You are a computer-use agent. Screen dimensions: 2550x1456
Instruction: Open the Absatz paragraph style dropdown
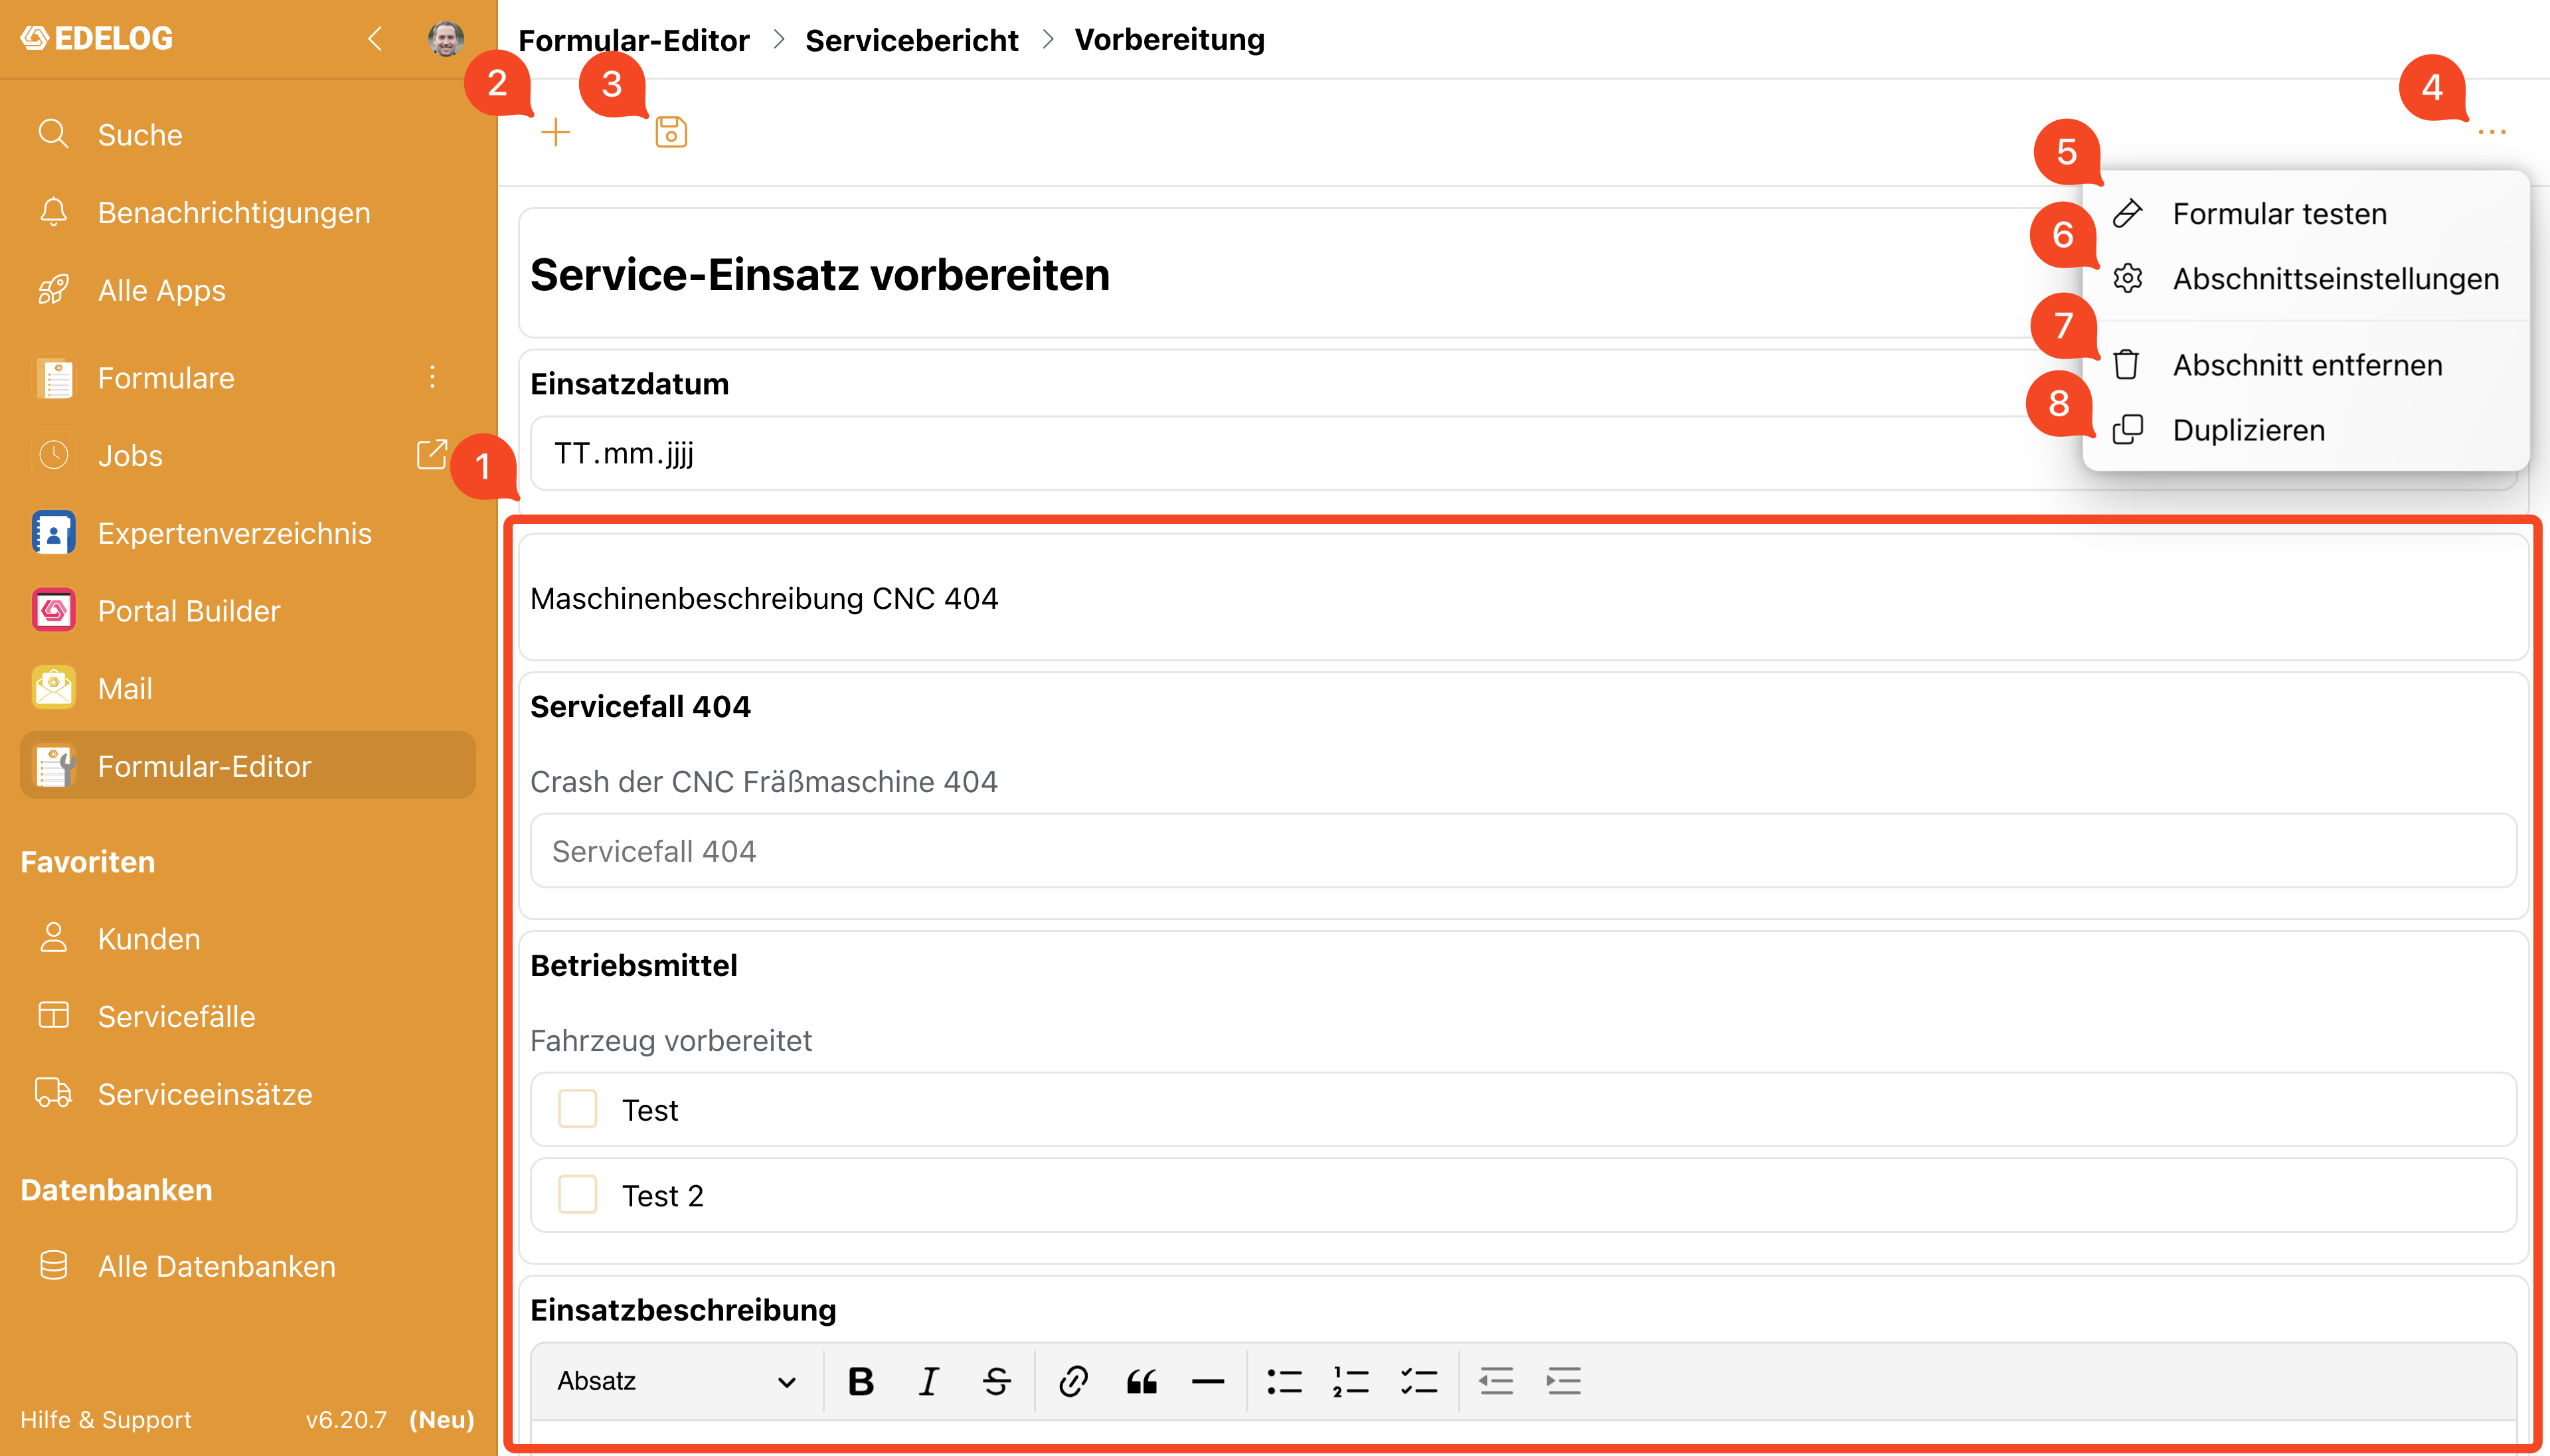click(677, 1381)
